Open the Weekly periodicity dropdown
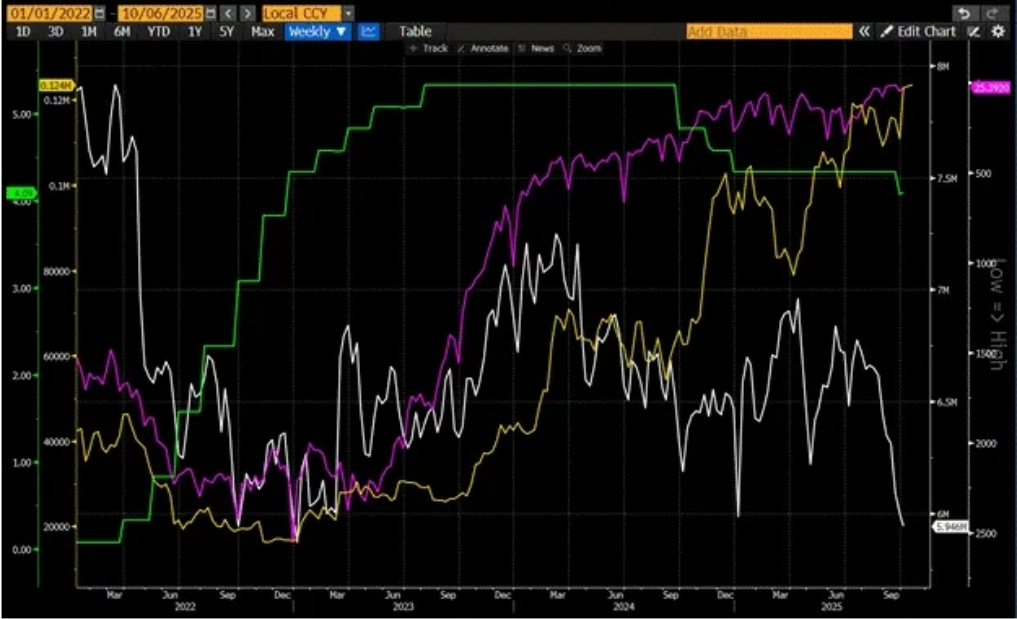The width and height of the screenshot is (1017, 619). [317, 31]
